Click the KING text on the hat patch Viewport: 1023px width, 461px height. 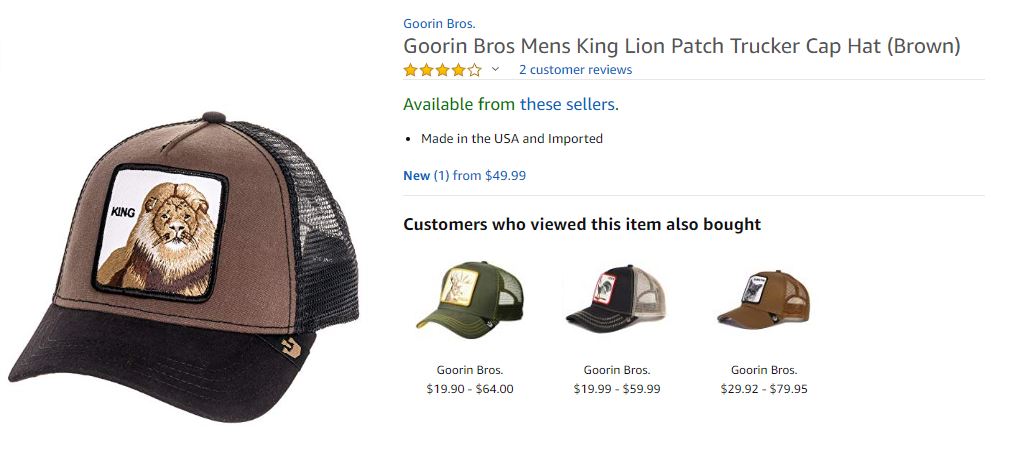coord(124,212)
